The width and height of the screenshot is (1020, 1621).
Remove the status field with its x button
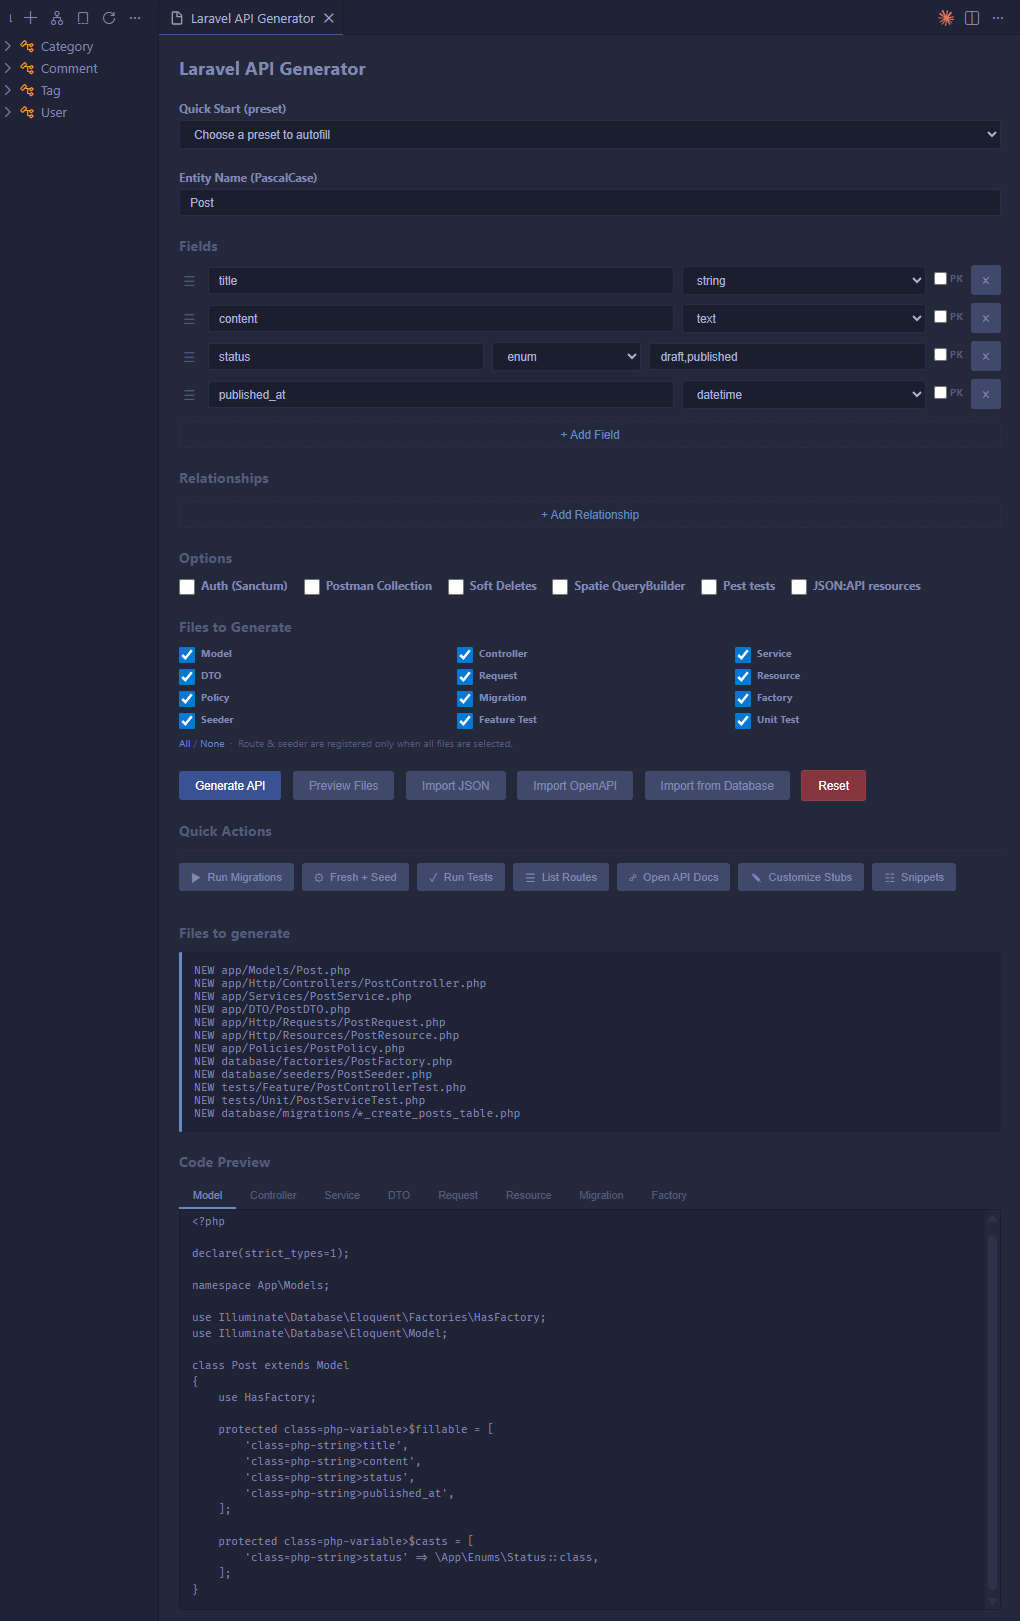(986, 356)
